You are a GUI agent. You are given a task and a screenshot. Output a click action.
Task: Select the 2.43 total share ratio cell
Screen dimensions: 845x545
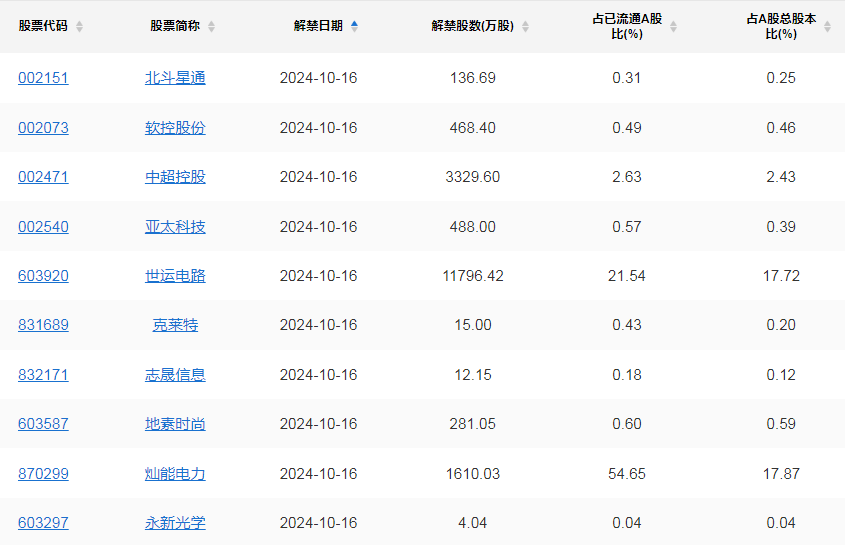point(781,177)
